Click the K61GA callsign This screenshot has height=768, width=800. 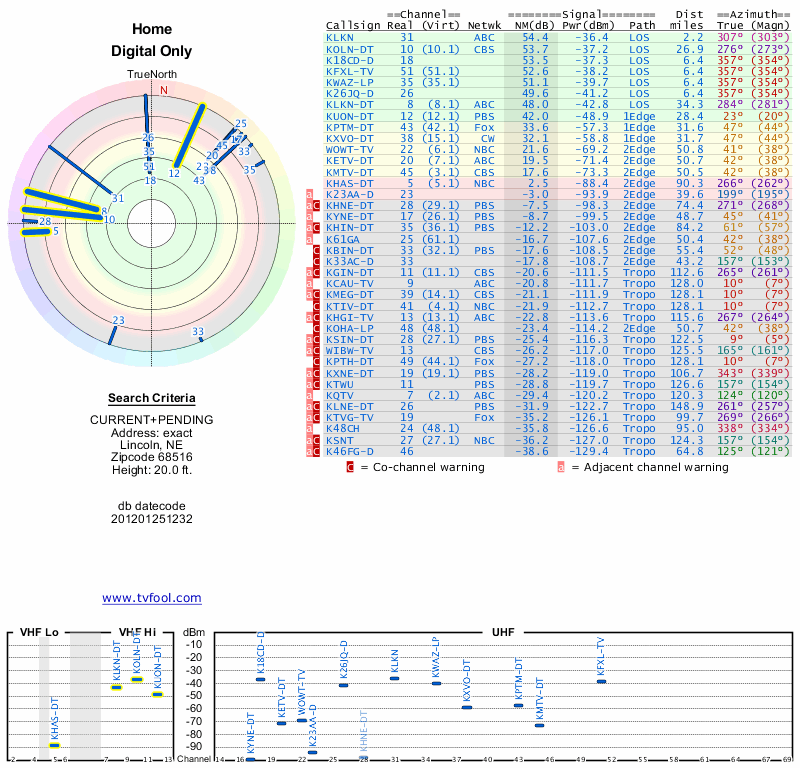(343, 239)
